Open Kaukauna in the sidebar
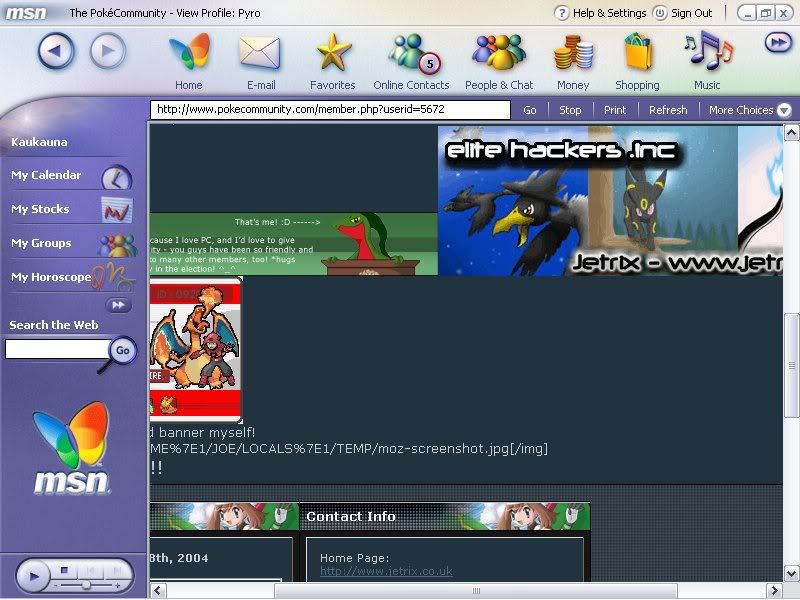 point(39,142)
